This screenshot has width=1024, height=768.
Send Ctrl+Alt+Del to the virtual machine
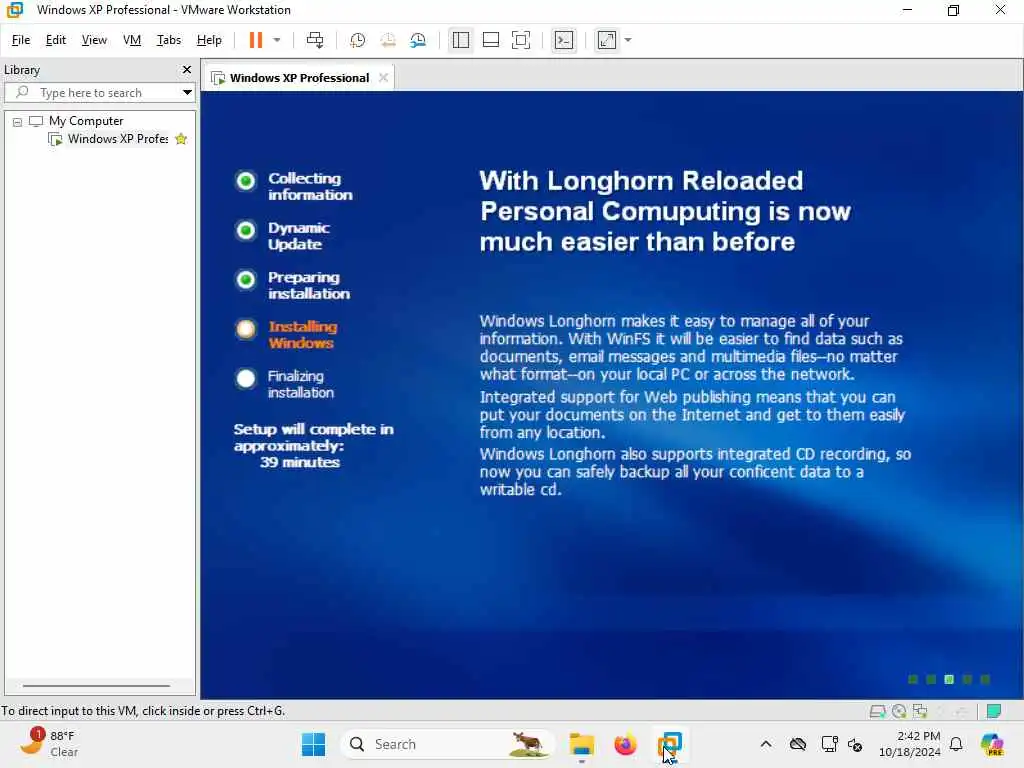(315, 40)
